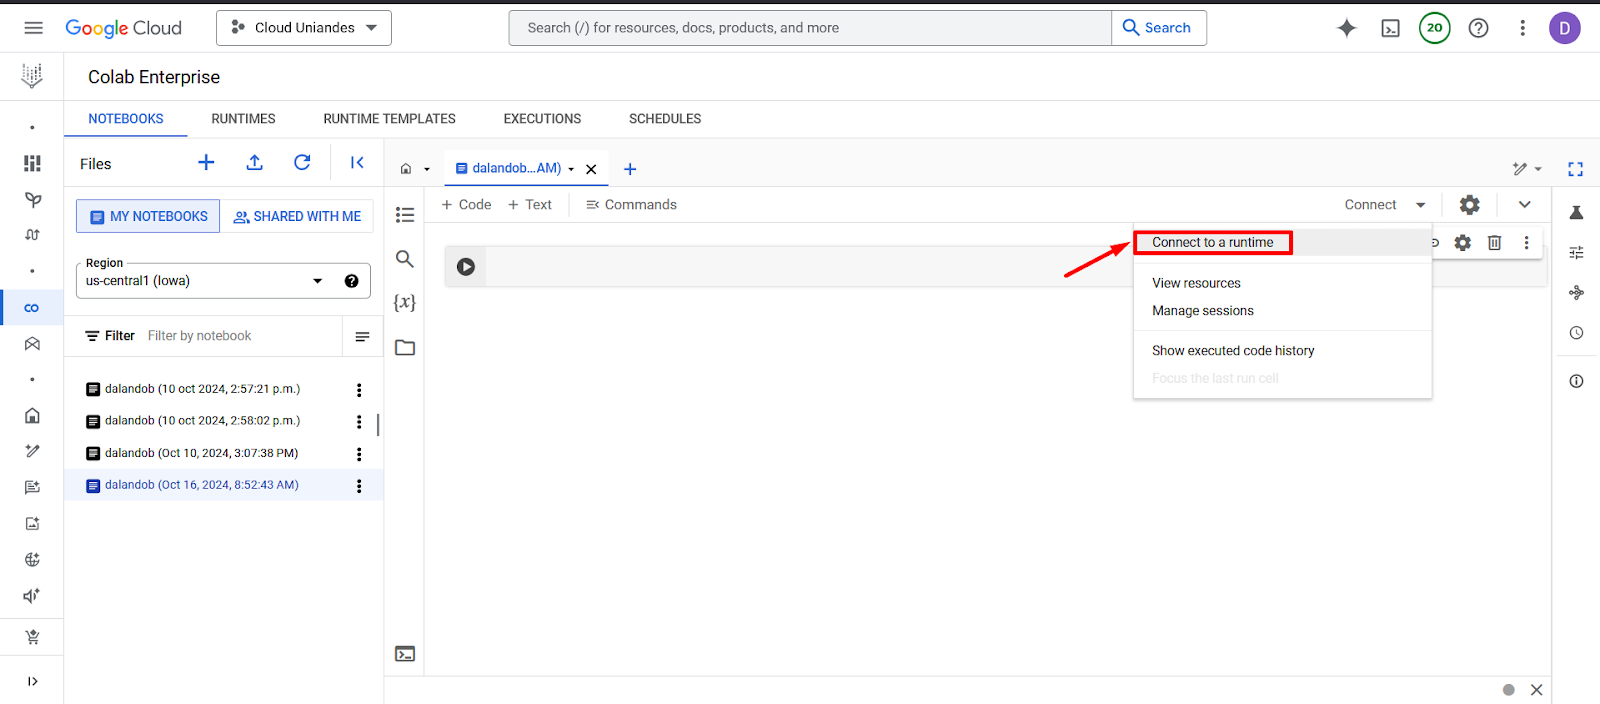
Task: Open find and replace search panel
Action: (405, 259)
